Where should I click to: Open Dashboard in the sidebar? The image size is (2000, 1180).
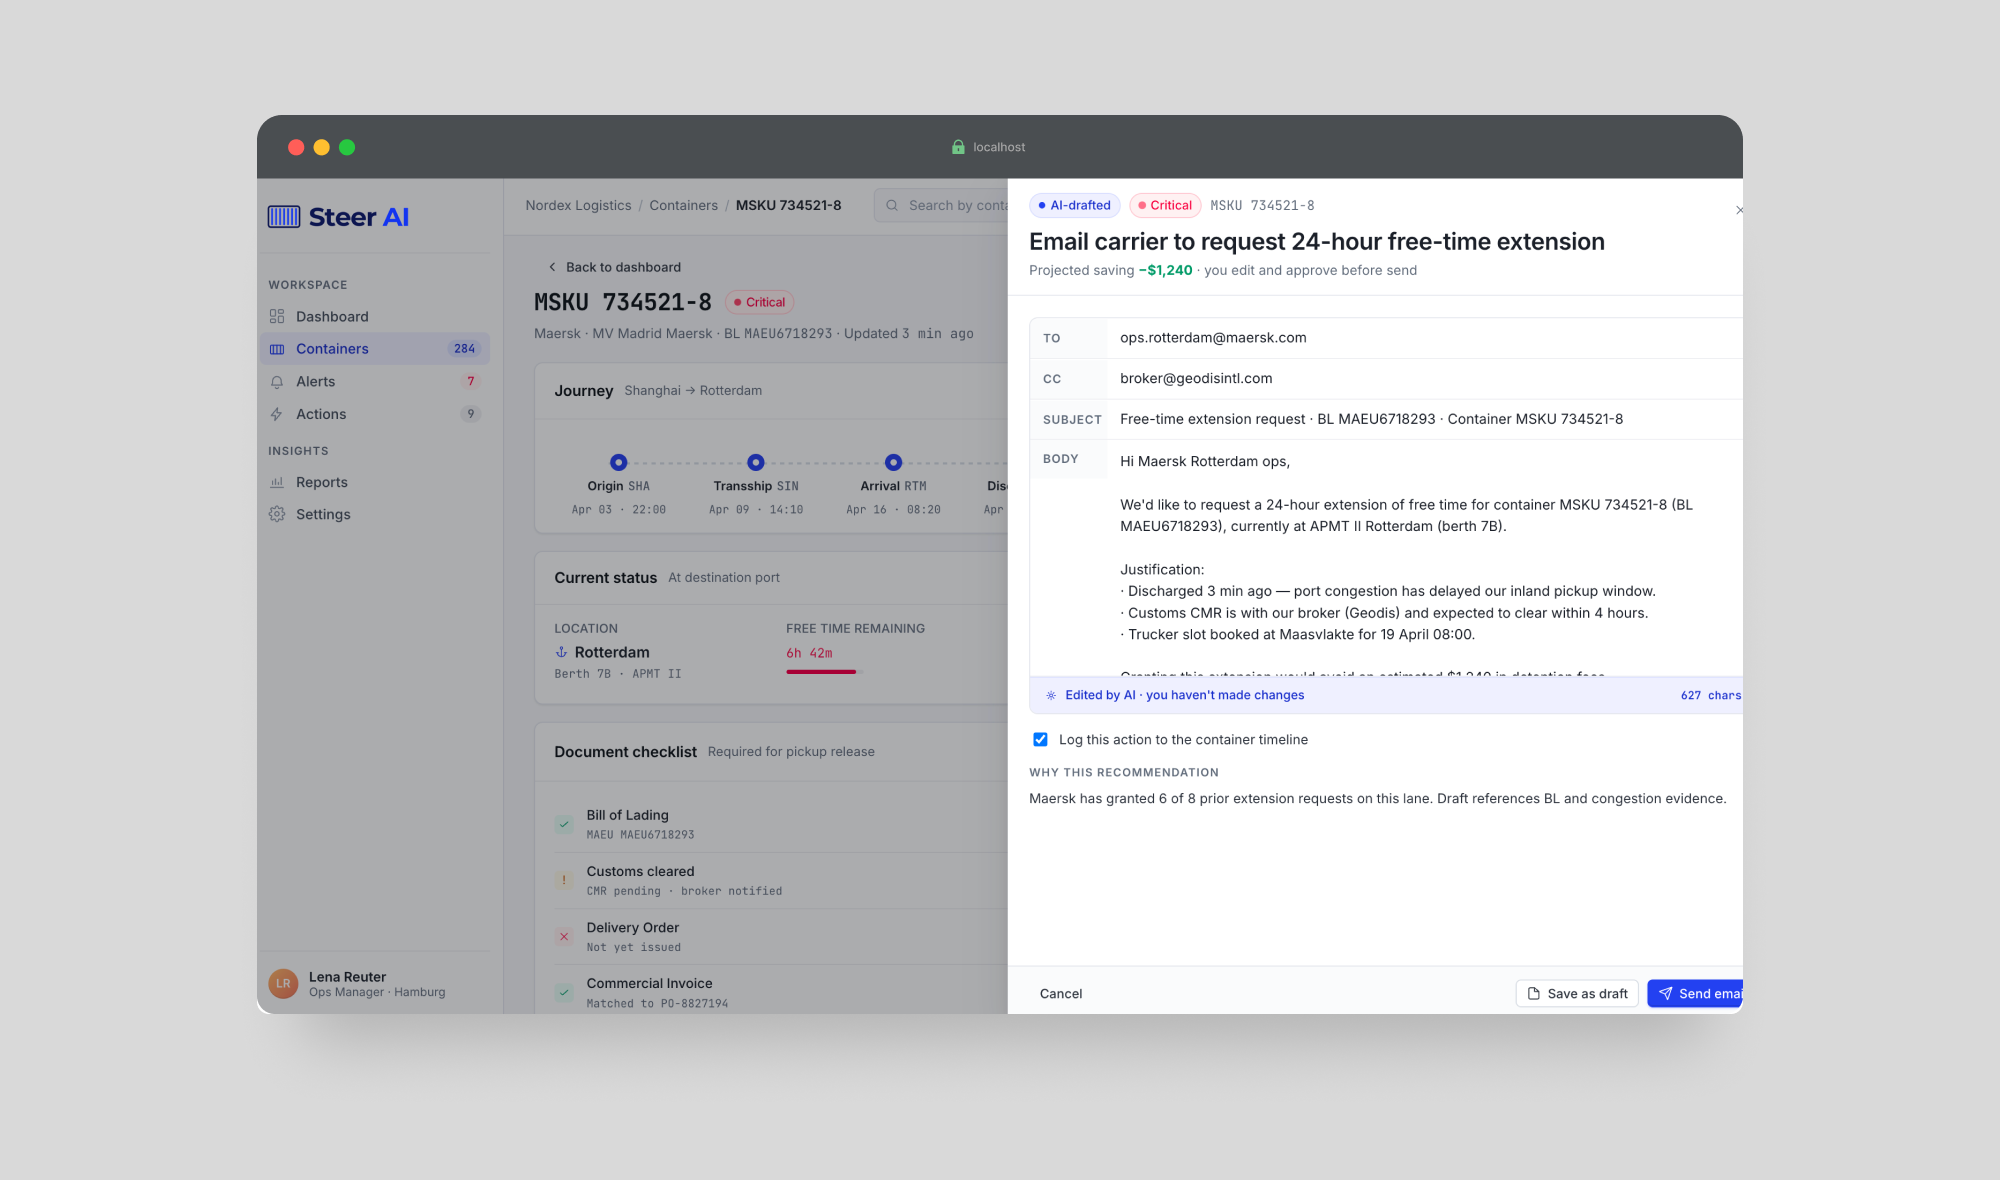[373, 316]
